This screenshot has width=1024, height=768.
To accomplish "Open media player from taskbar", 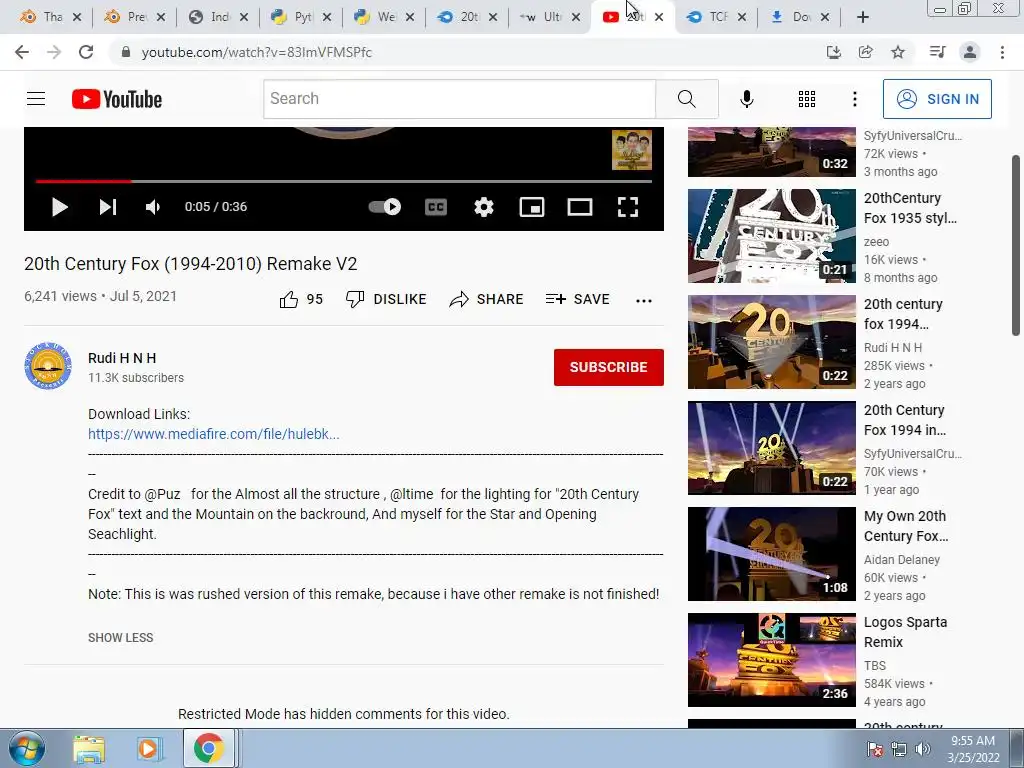I will pyautogui.click(x=148, y=748).
